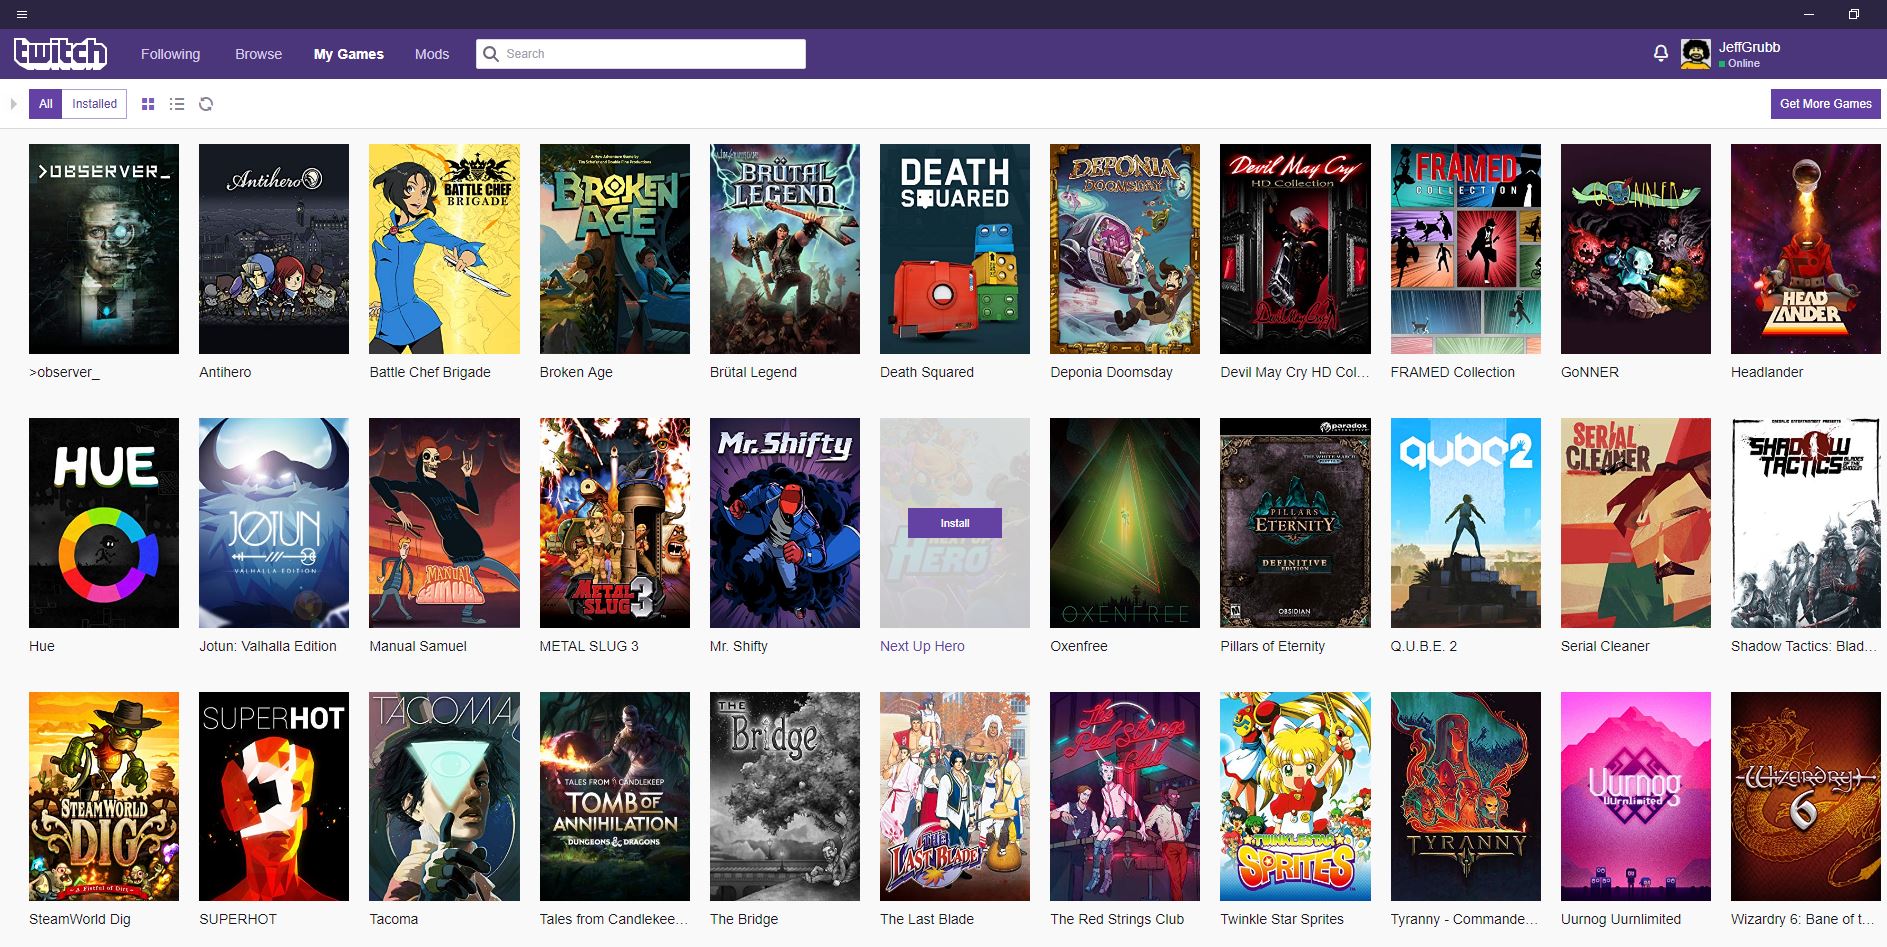Open Serial Cleaner cover art
Image resolution: width=1887 pixels, height=947 pixels.
coord(1636,523)
